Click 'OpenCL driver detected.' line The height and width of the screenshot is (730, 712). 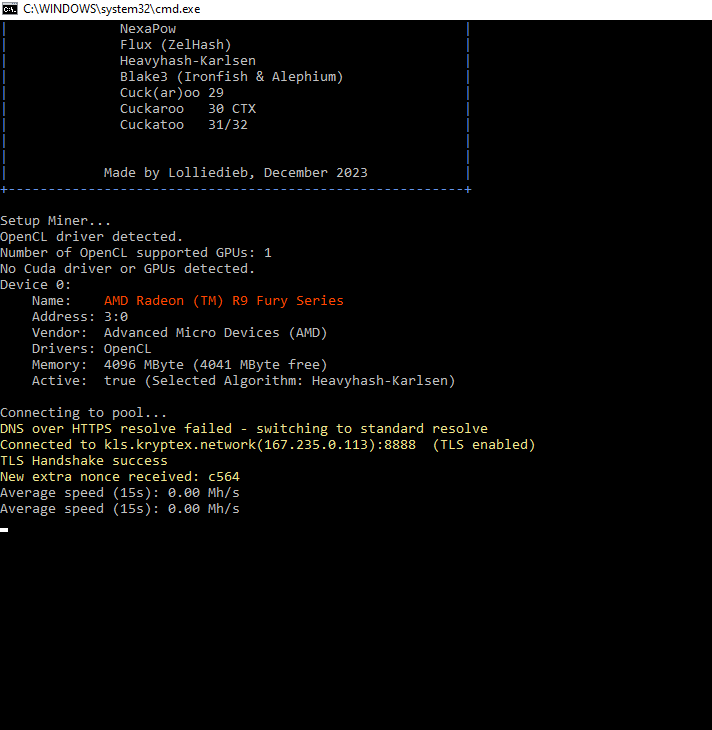click(x=91, y=237)
